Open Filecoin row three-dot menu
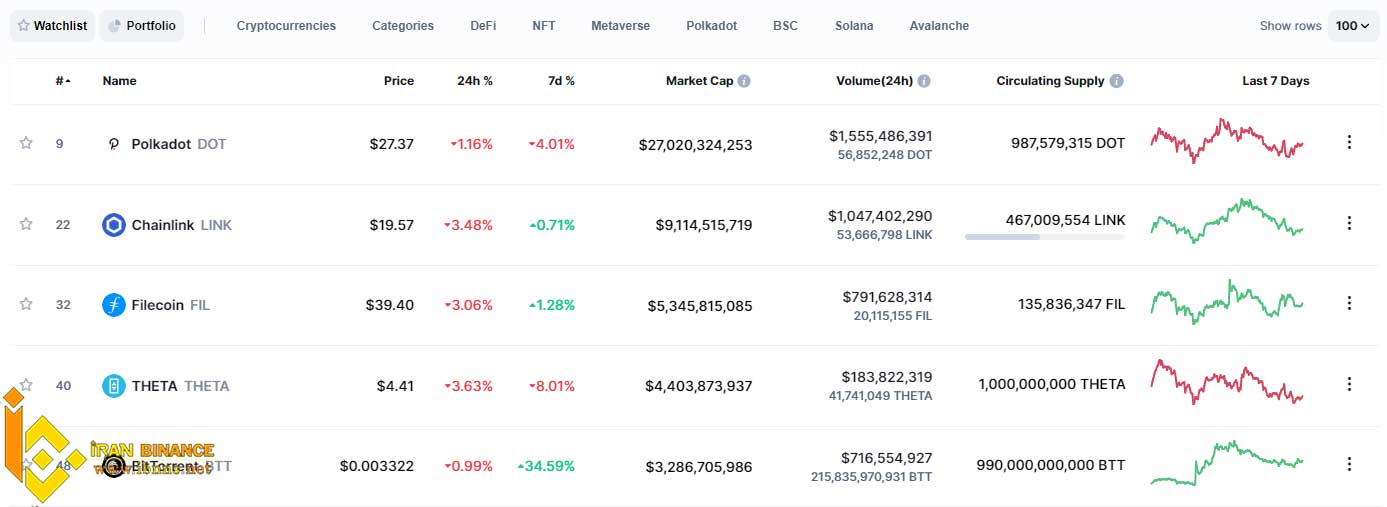The width and height of the screenshot is (1387, 507). [x=1348, y=303]
